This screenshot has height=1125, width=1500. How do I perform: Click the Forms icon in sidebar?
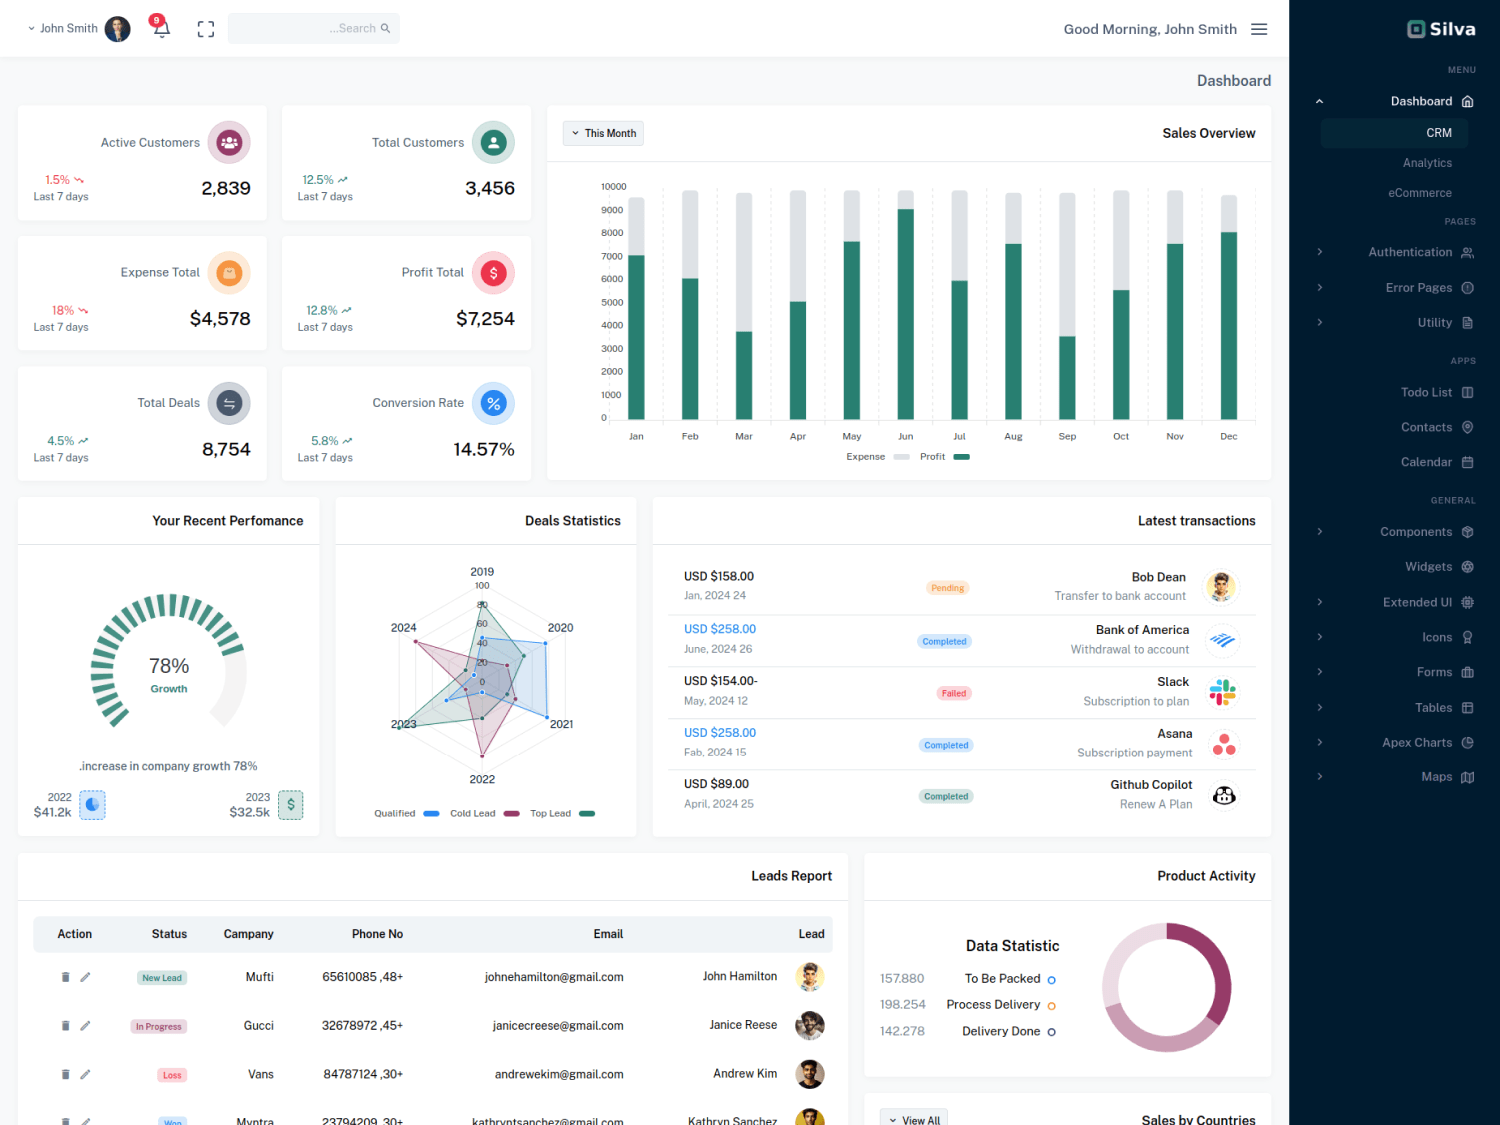[1467, 672]
